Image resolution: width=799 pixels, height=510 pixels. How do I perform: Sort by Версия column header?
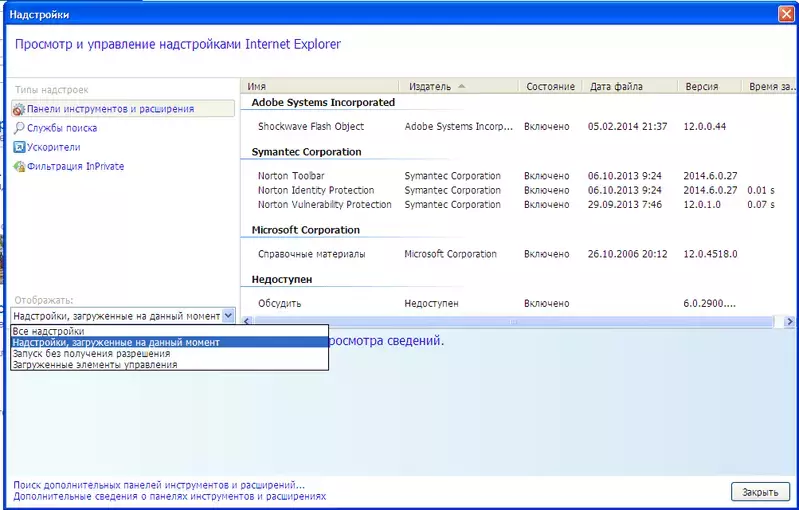709,86
